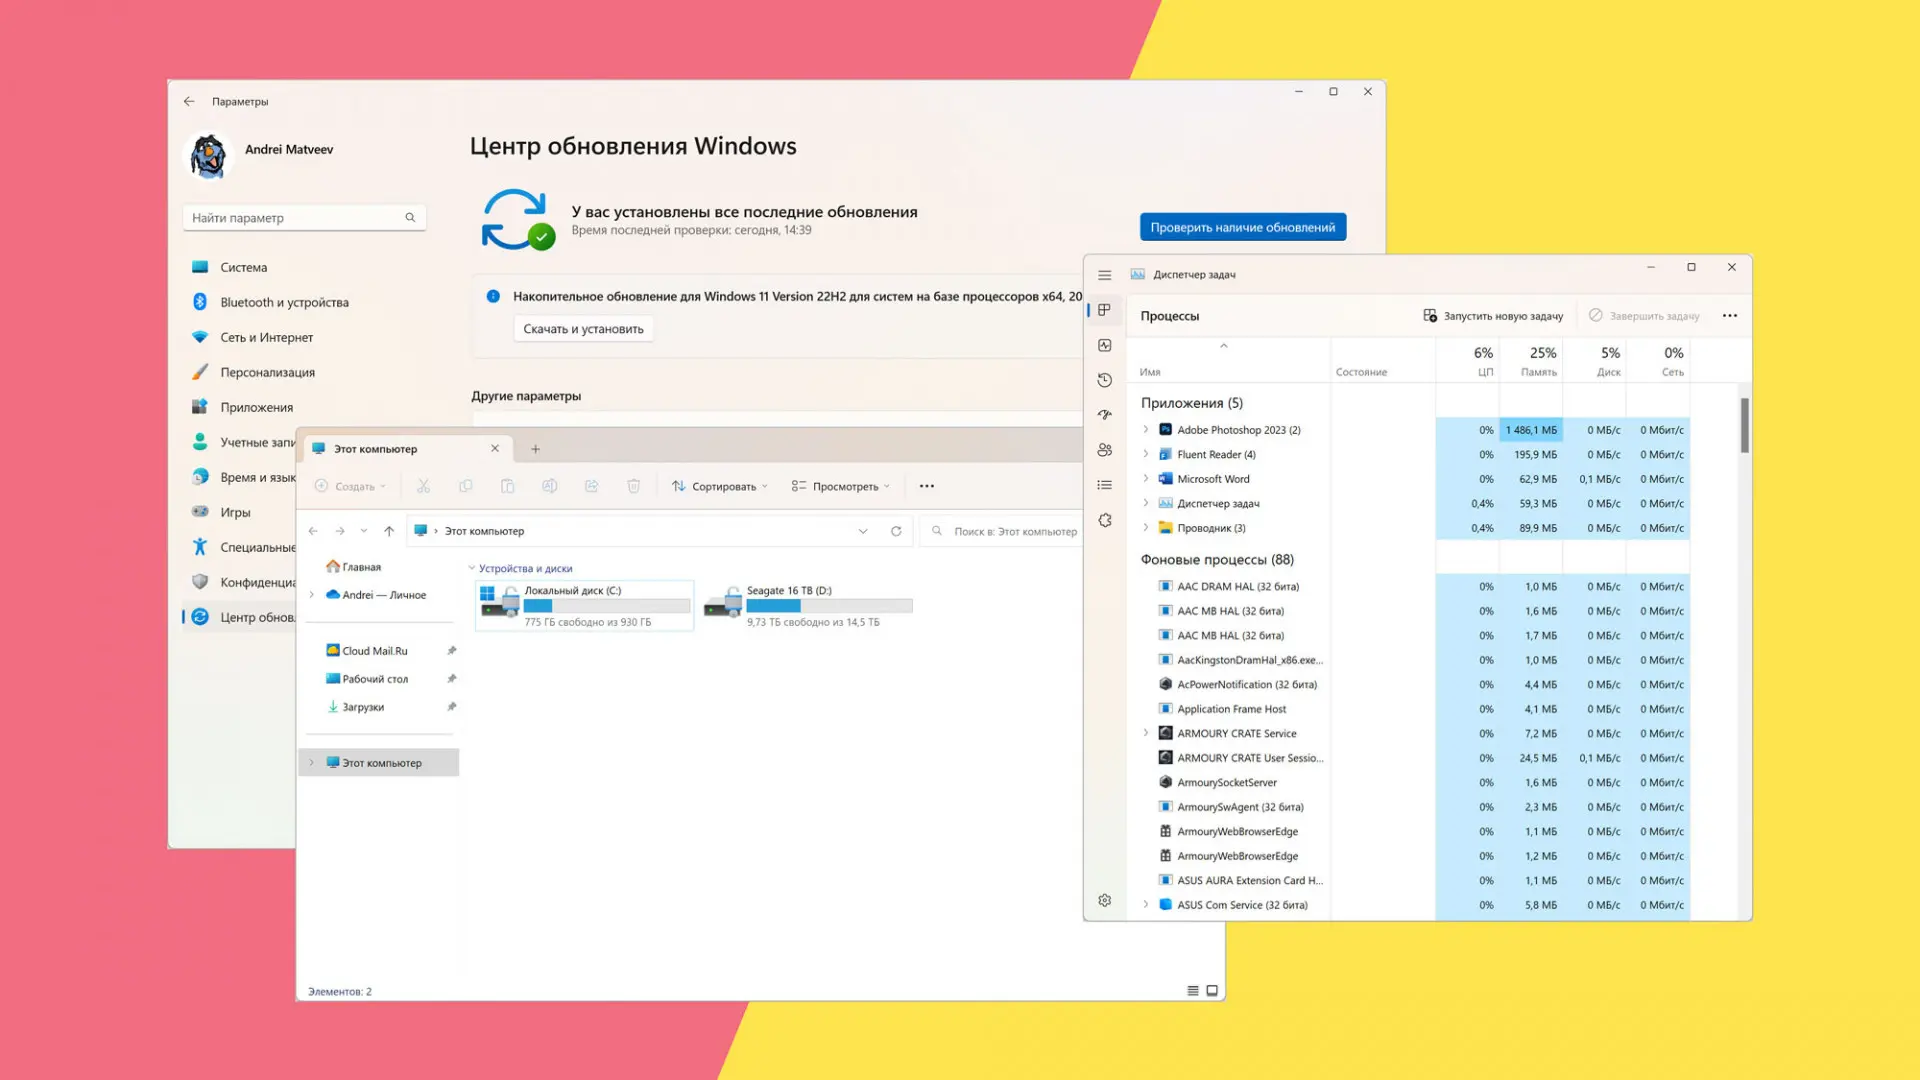Add a new tab in File Explorer
Screen dimensions: 1920x1080
tap(535, 449)
